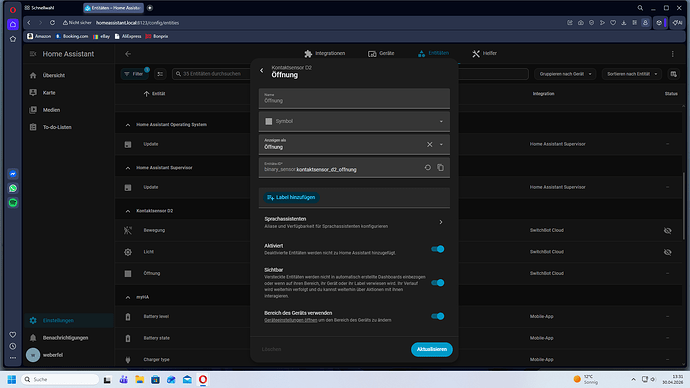Switch to the Geräte tab
Screen dimensions: 690x388
(381, 53)
